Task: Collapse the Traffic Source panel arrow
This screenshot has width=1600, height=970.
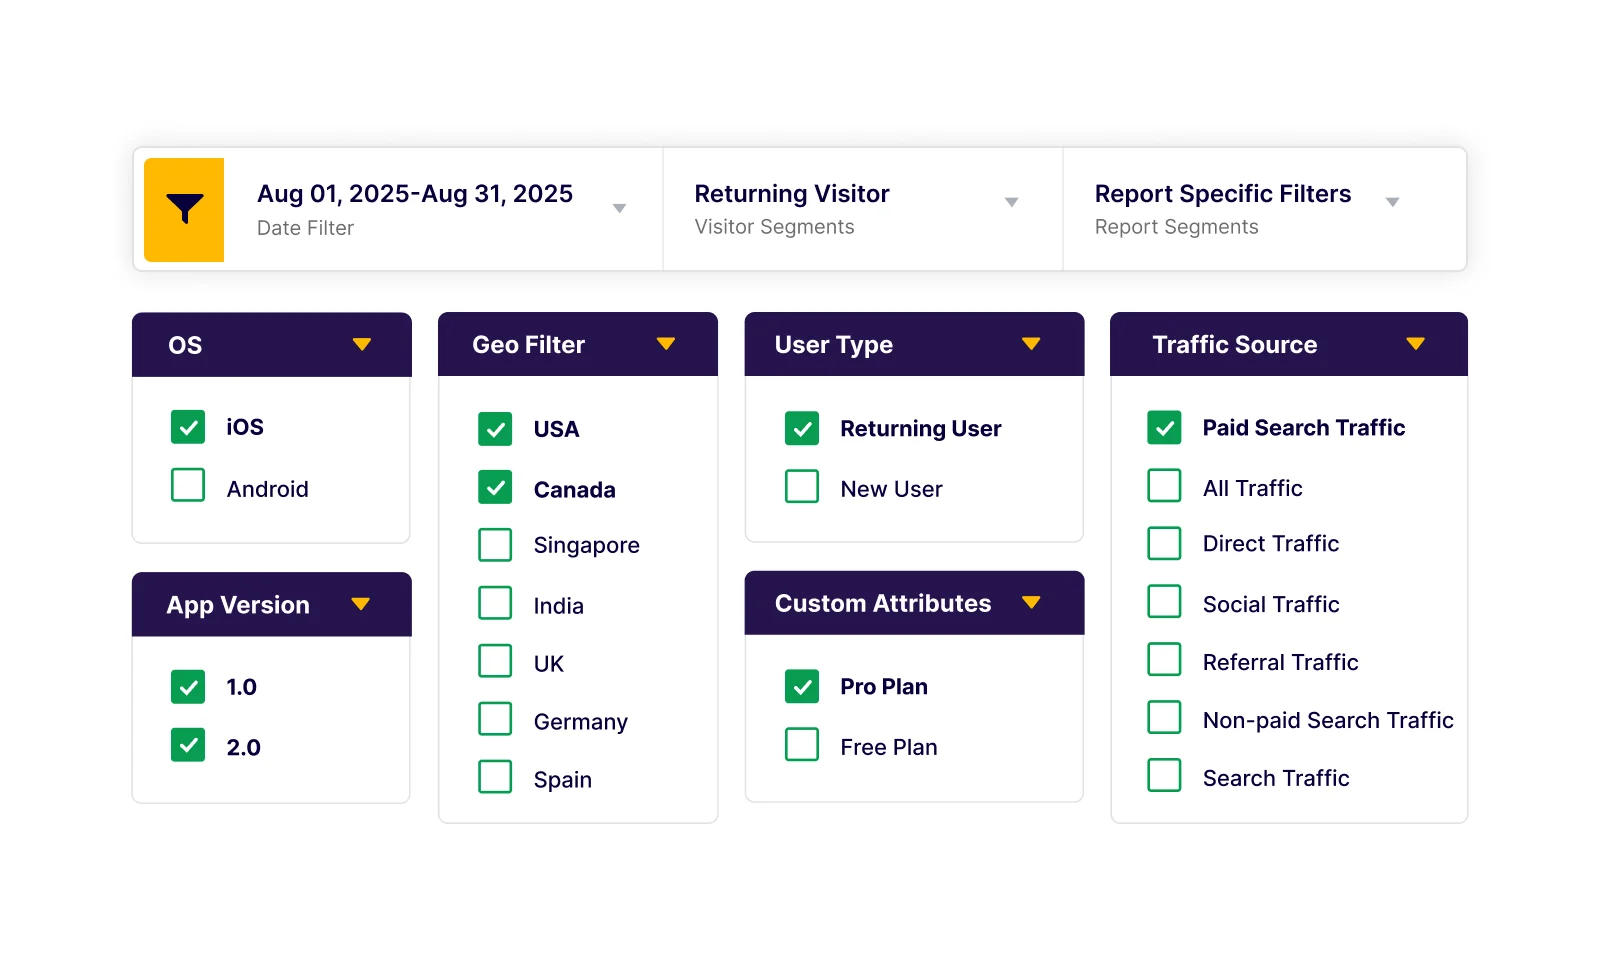Action: (x=1415, y=344)
